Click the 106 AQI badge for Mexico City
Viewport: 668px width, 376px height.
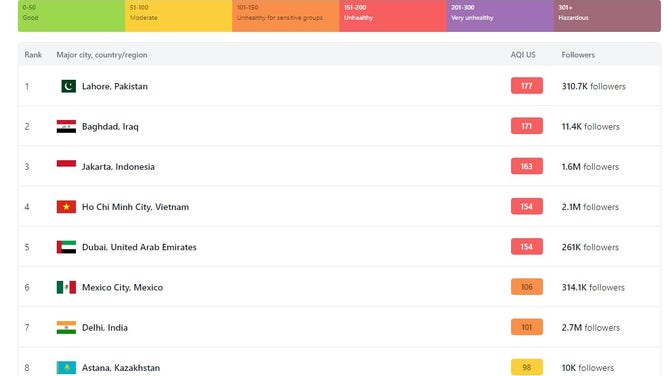[527, 287]
